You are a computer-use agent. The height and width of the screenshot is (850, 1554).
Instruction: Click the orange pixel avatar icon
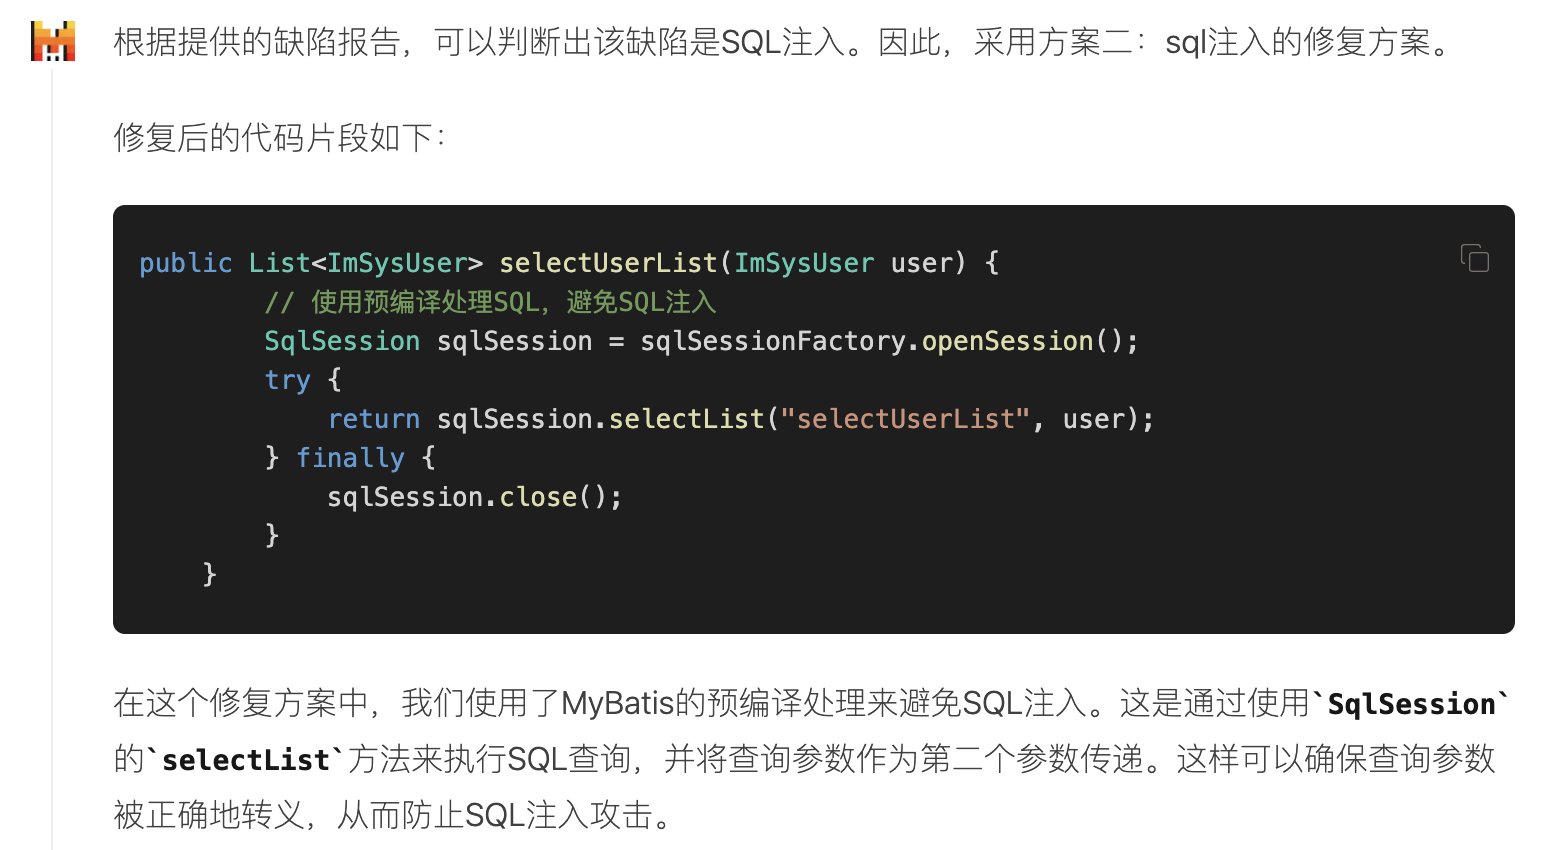point(53,41)
